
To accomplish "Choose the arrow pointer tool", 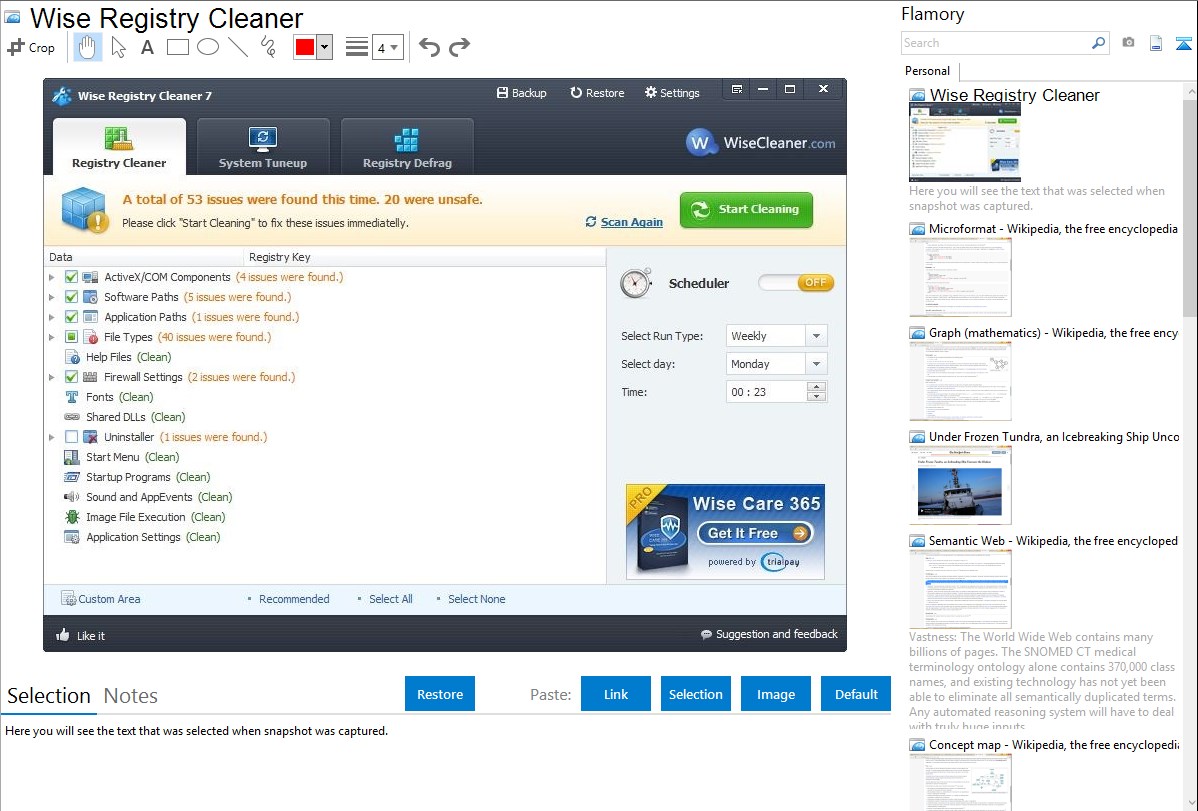I will pyautogui.click(x=118, y=47).
